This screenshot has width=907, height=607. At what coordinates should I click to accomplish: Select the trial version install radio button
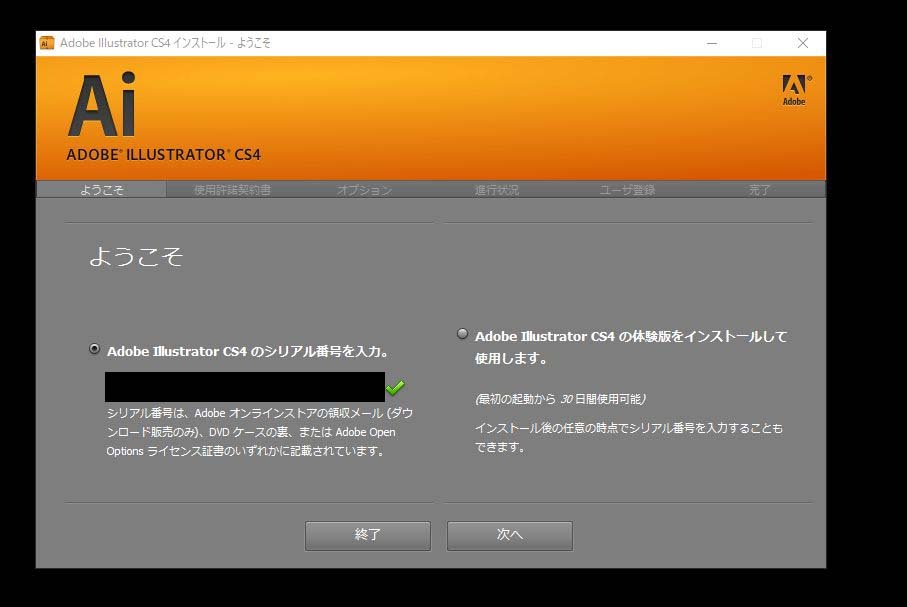click(462, 334)
